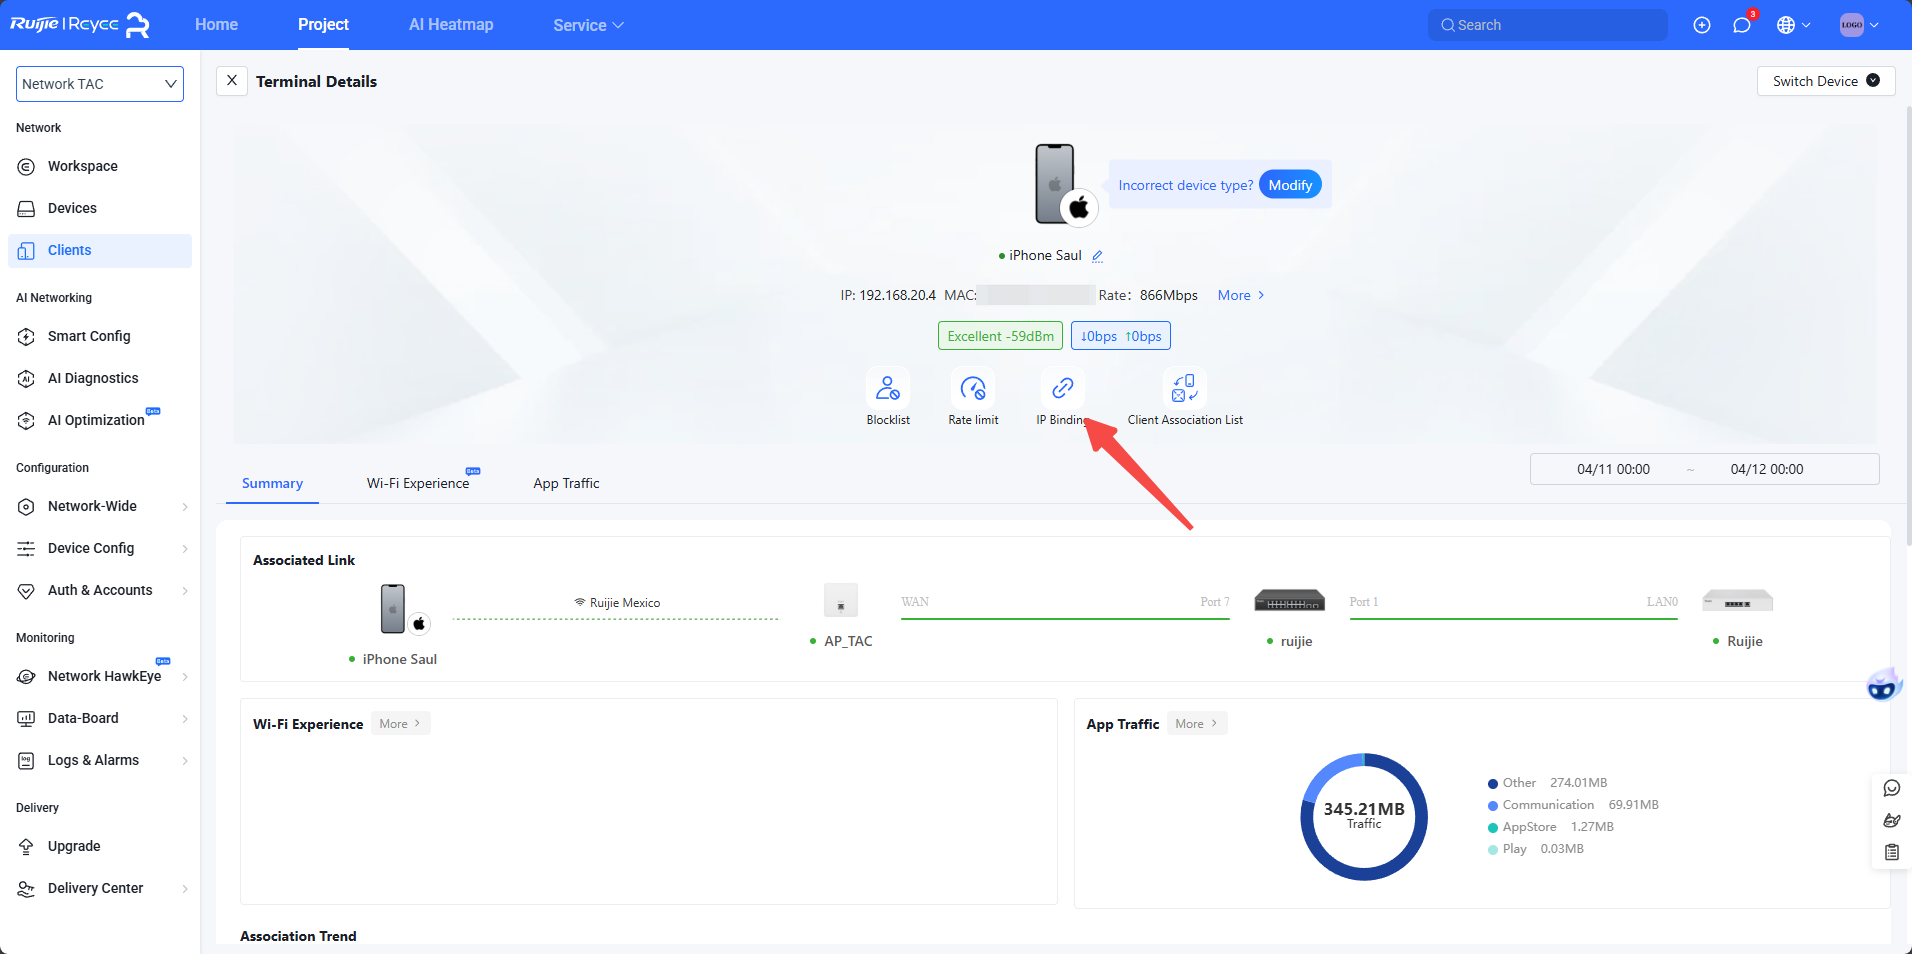Open Devices in sidebar
This screenshot has height=954, width=1912.
pos(100,209)
